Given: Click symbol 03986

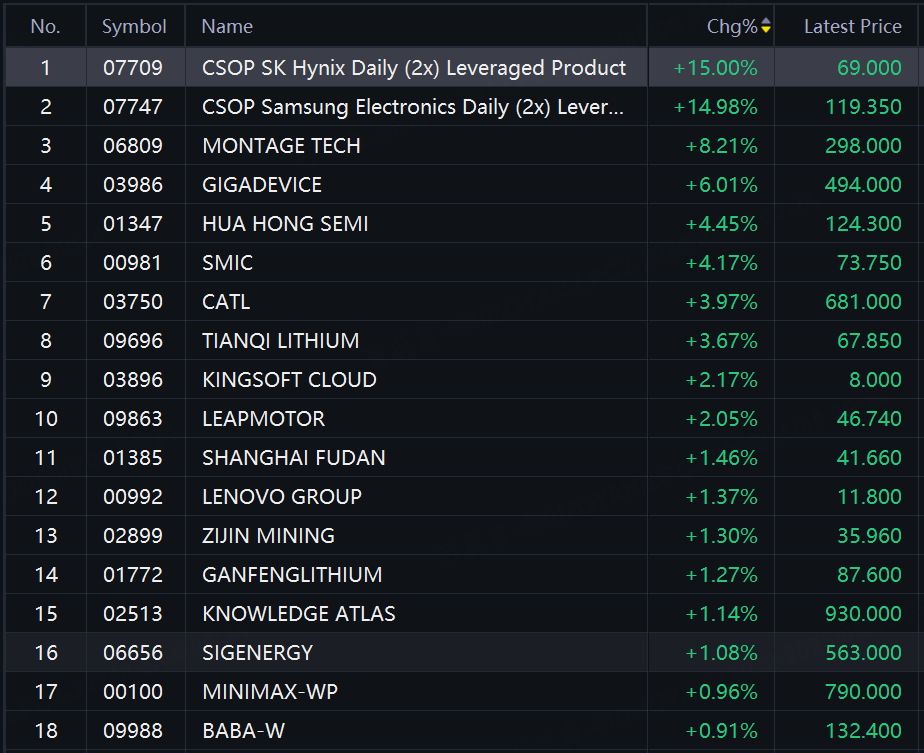Looking at the screenshot, I should pyautogui.click(x=133, y=184).
